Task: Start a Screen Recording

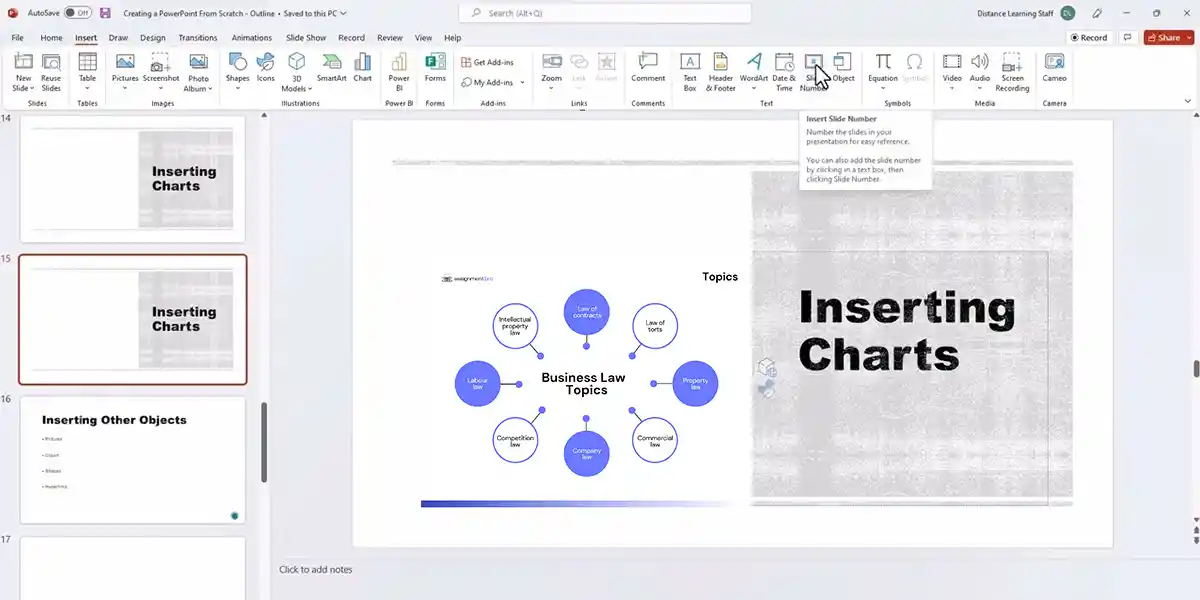Action: (1012, 68)
